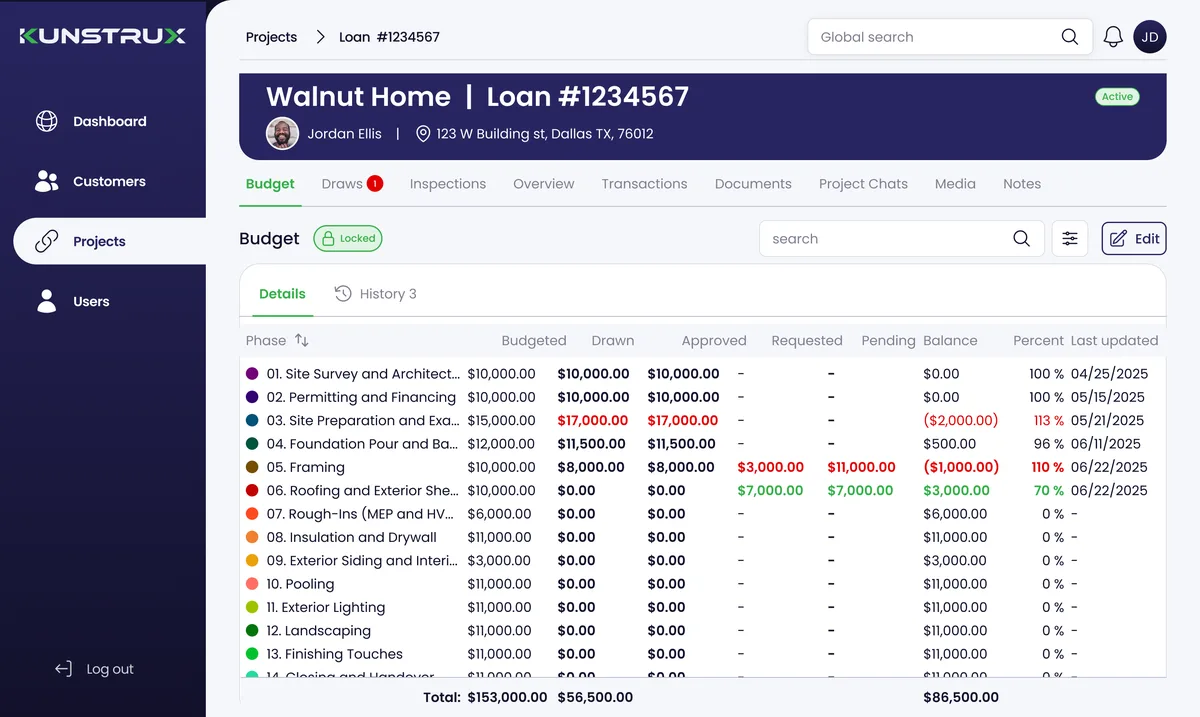Click the $153,000.00 total budgeted

coord(507,697)
